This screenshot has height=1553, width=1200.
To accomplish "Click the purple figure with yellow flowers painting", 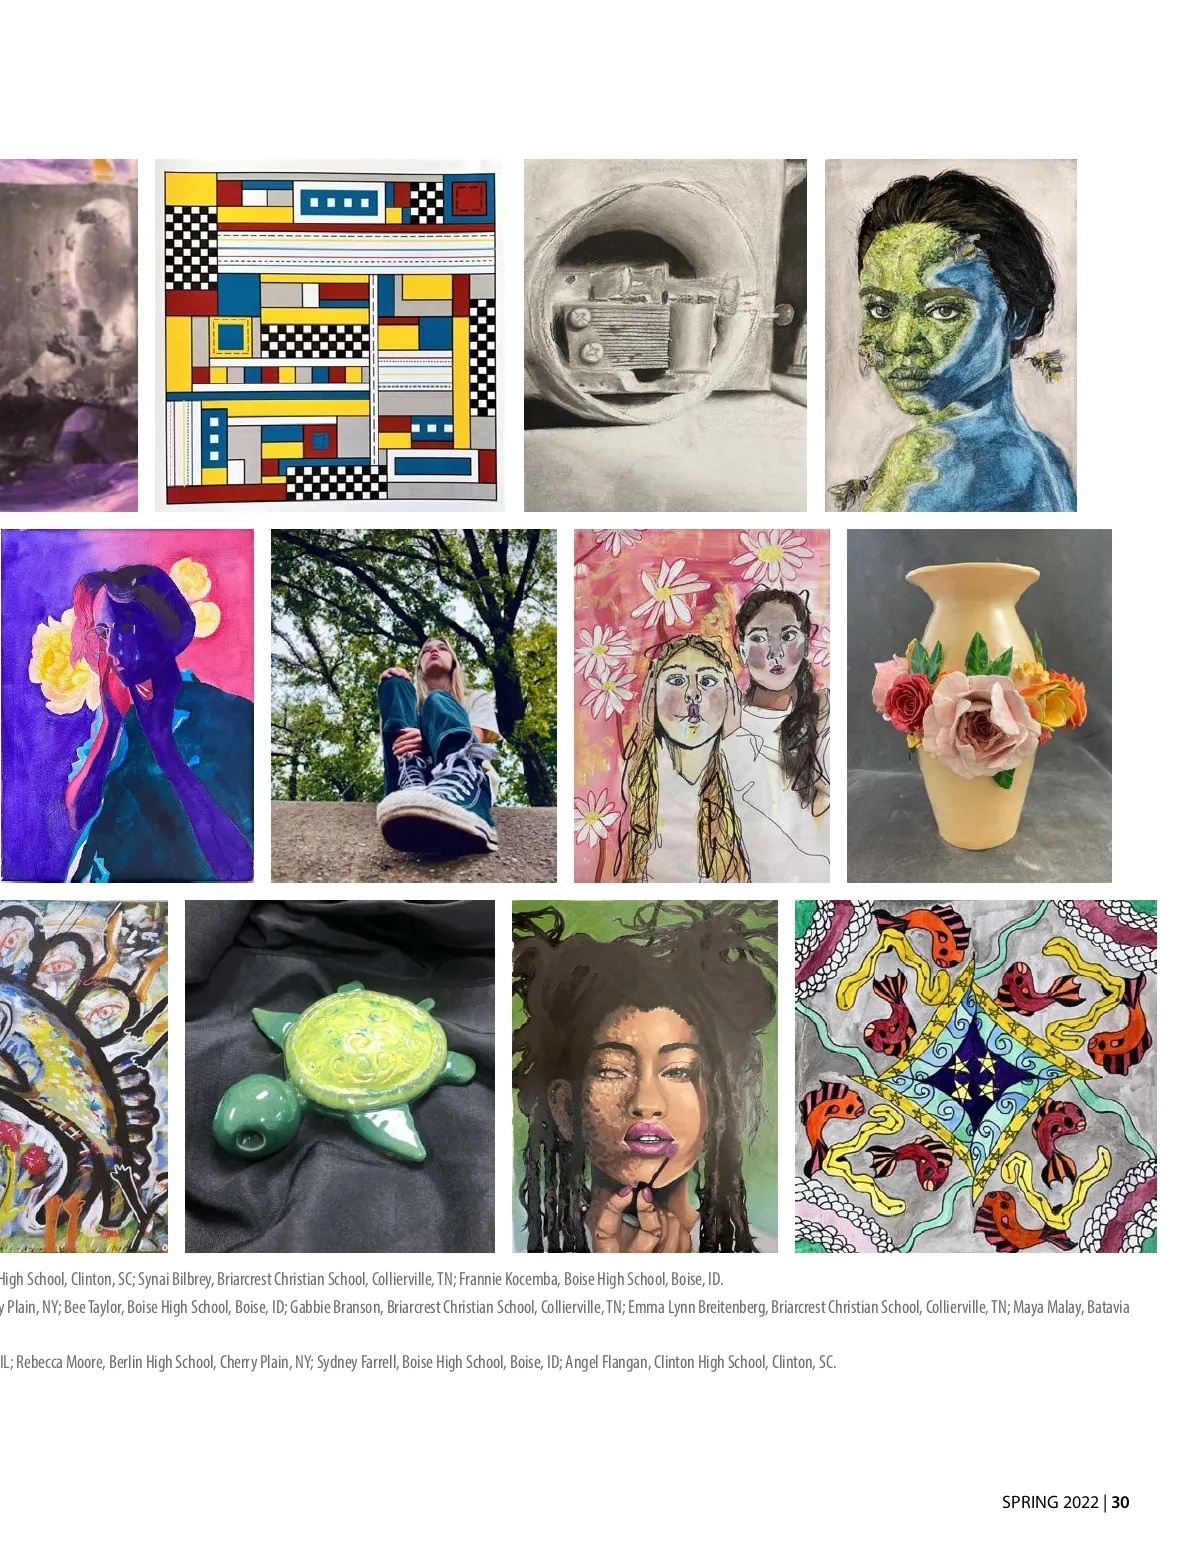I will pos(127,706).
